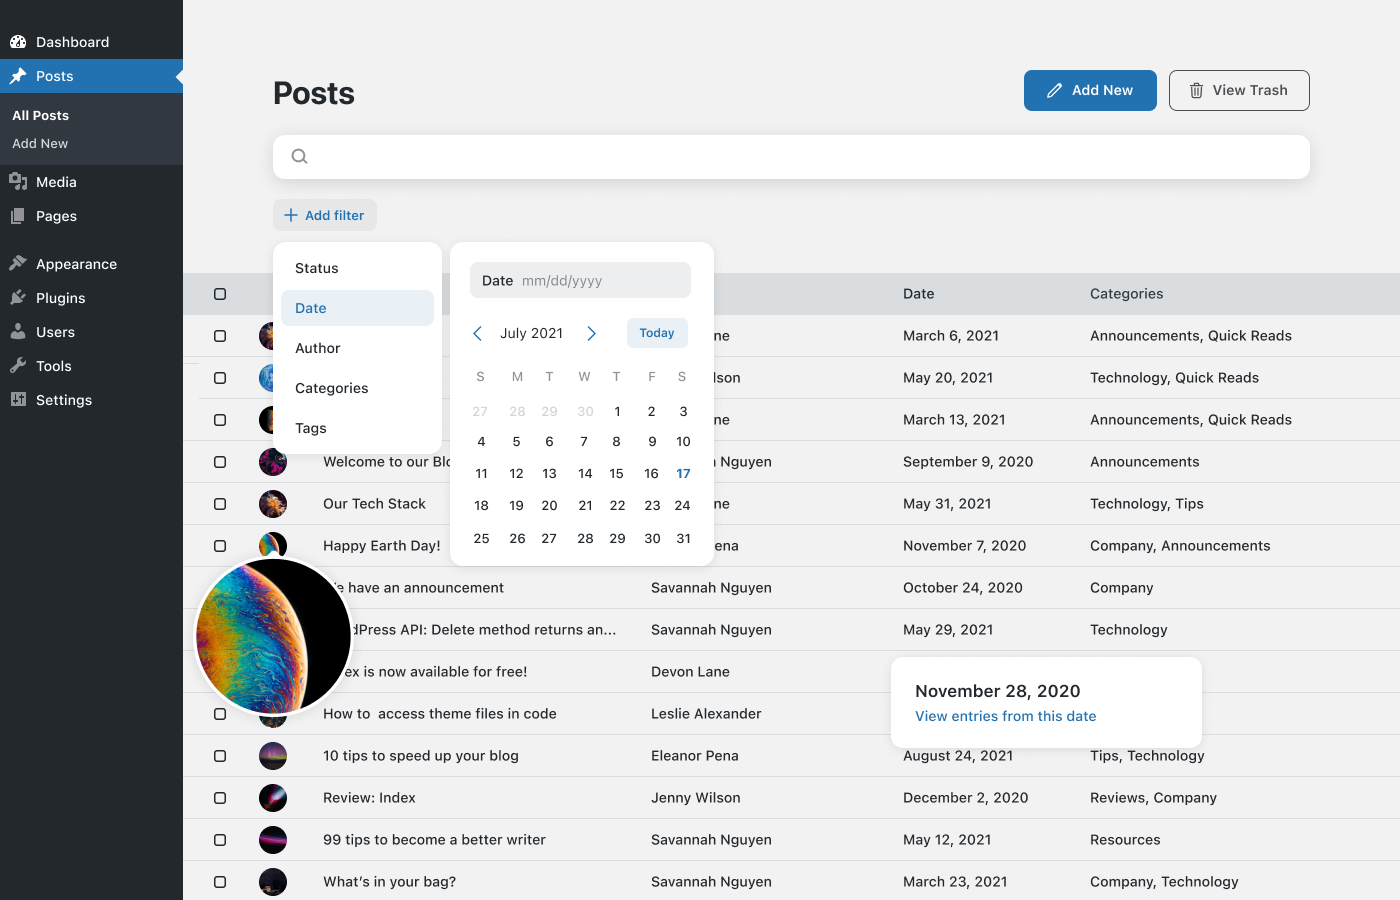
Task: Select July 1 in the calendar
Action: point(617,411)
